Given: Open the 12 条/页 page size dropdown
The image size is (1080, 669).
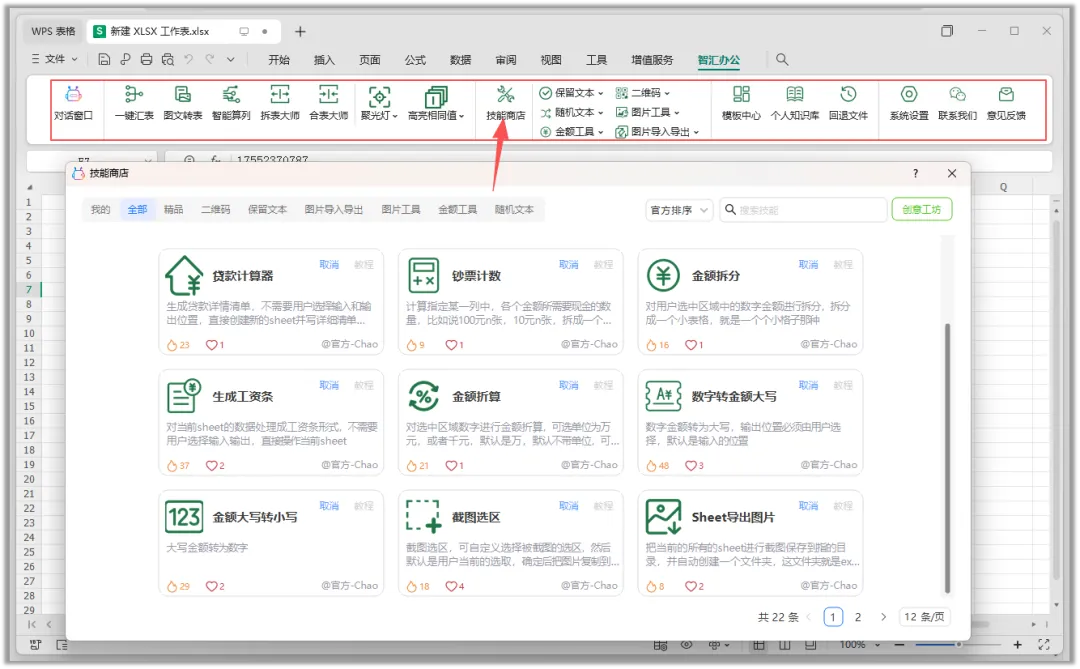Looking at the screenshot, I should pos(924,617).
